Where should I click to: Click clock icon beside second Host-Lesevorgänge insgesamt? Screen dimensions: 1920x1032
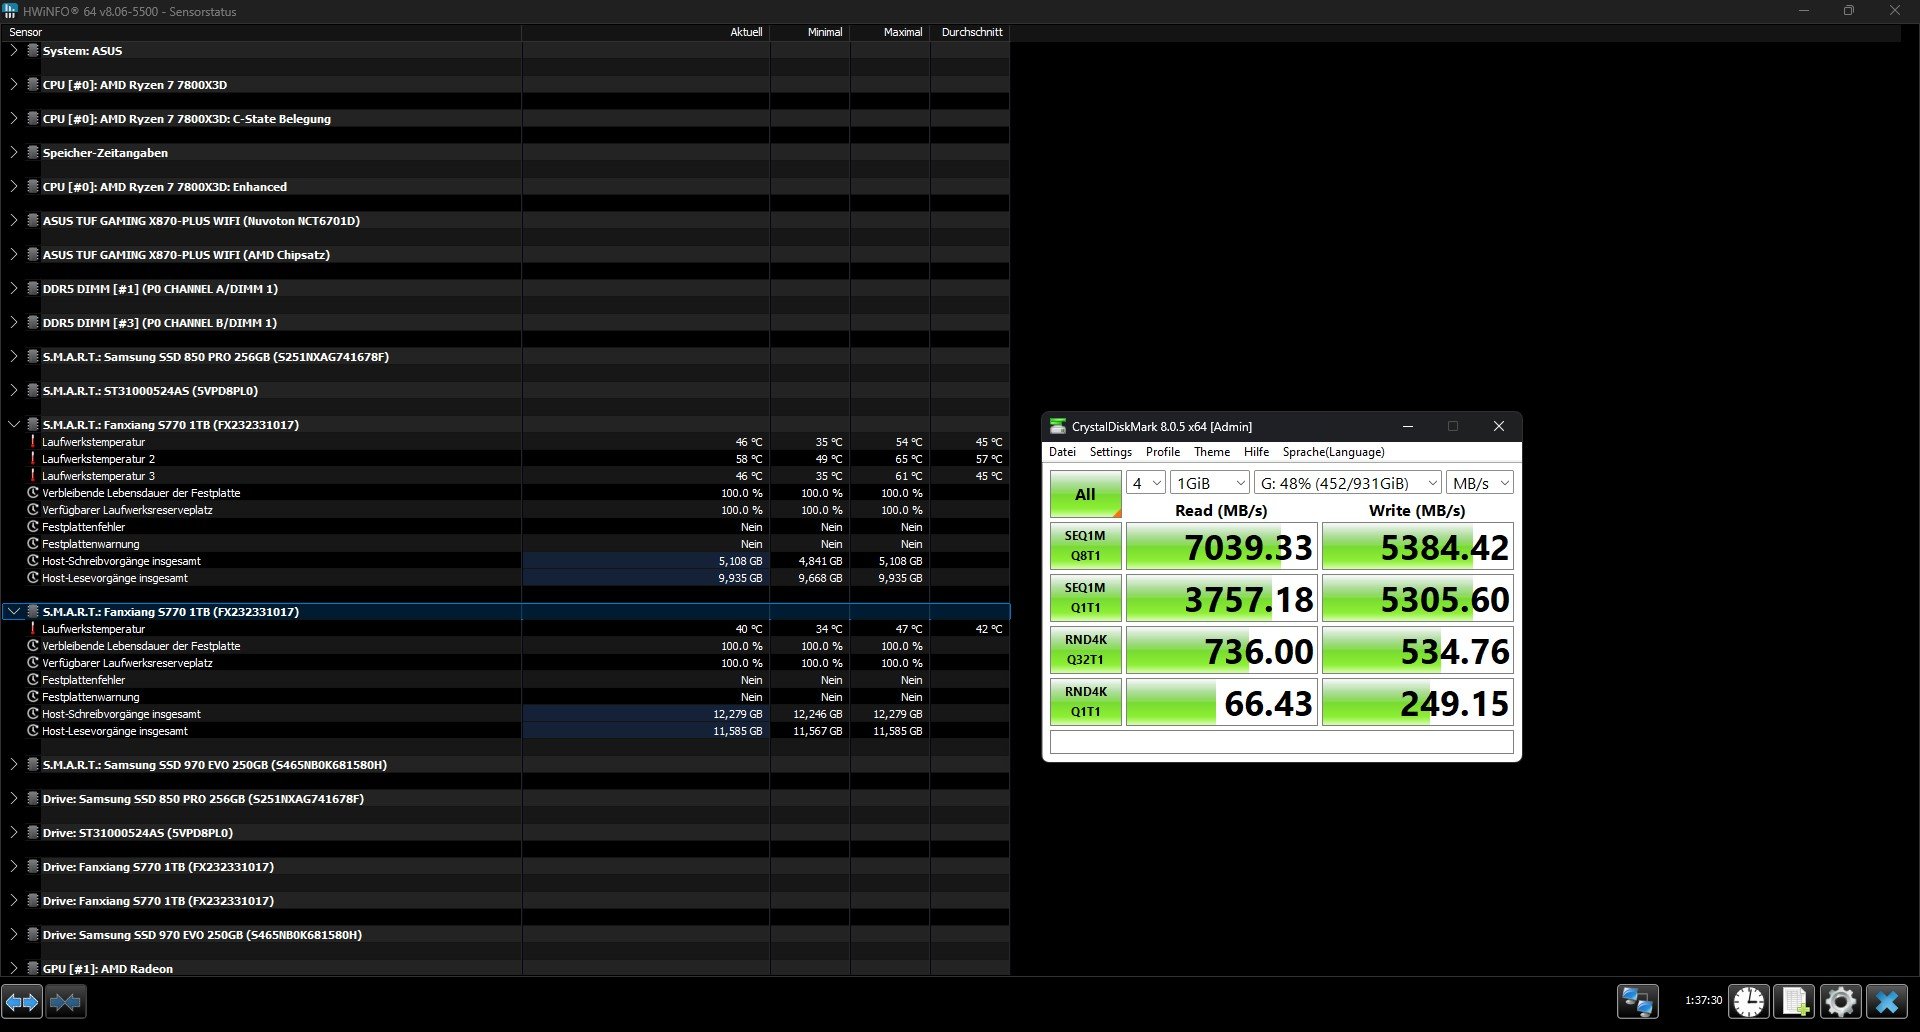tap(32, 731)
